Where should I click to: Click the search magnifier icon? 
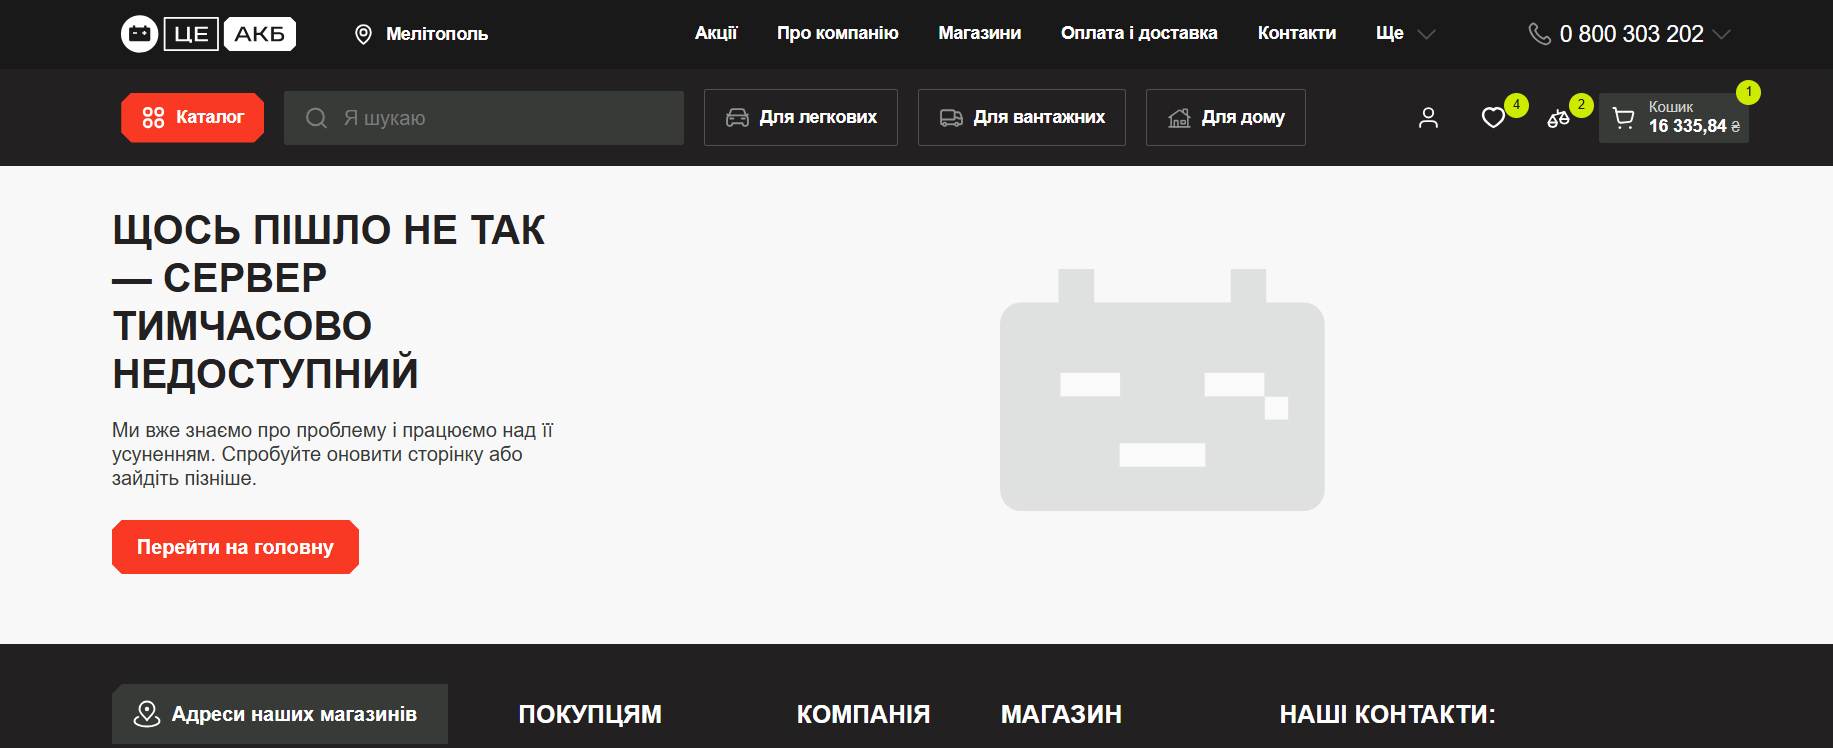[x=316, y=118]
